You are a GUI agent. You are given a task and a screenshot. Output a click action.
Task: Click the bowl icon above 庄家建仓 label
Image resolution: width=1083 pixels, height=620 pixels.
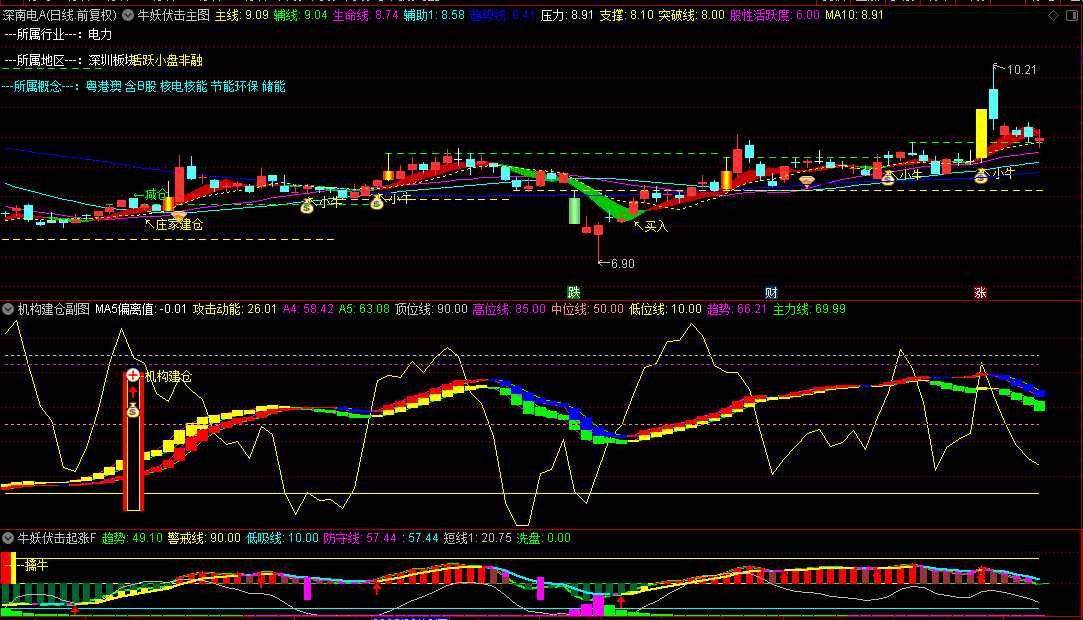[178, 214]
